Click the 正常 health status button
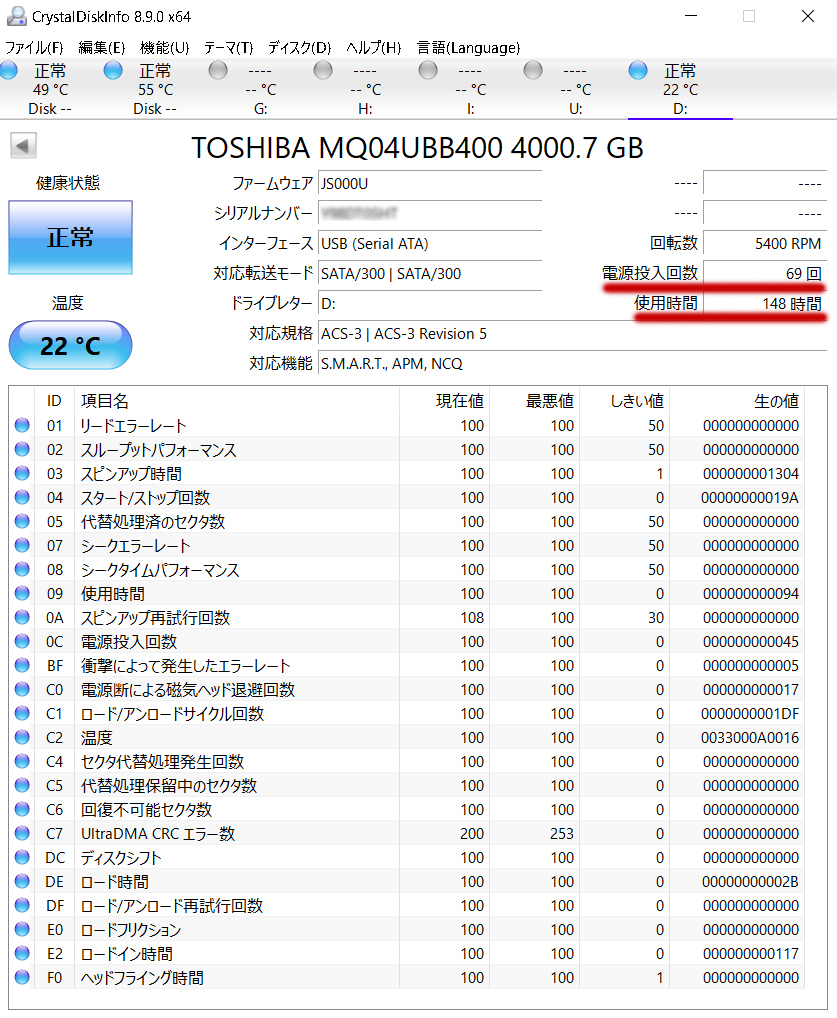The image size is (837, 1018). coord(70,238)
